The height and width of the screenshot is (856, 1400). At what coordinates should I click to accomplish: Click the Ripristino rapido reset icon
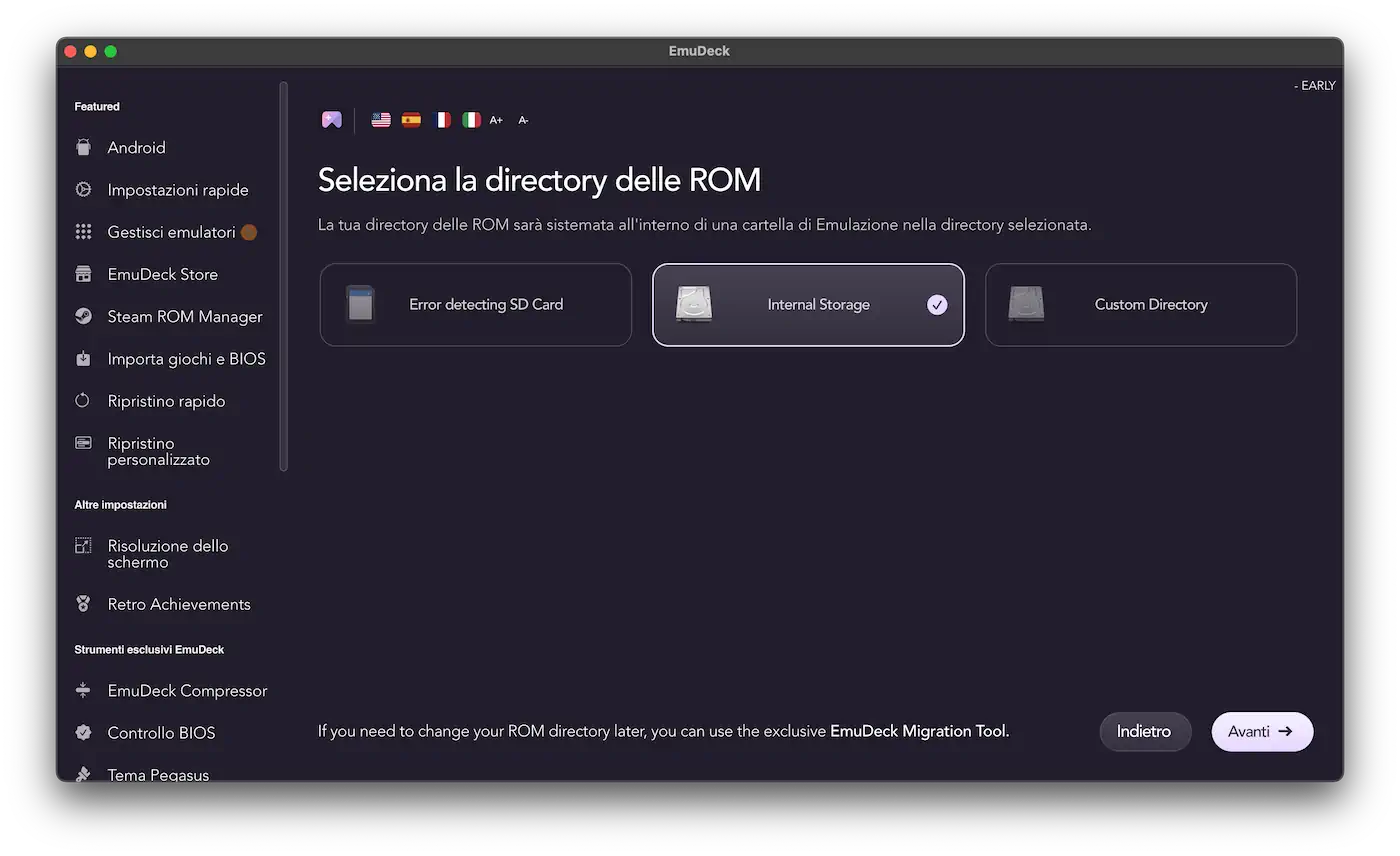coord(83,401)
